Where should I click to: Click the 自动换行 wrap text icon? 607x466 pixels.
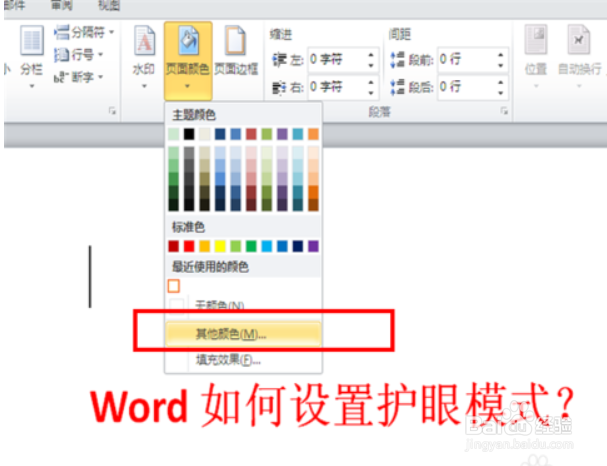(x=579, y=39)
